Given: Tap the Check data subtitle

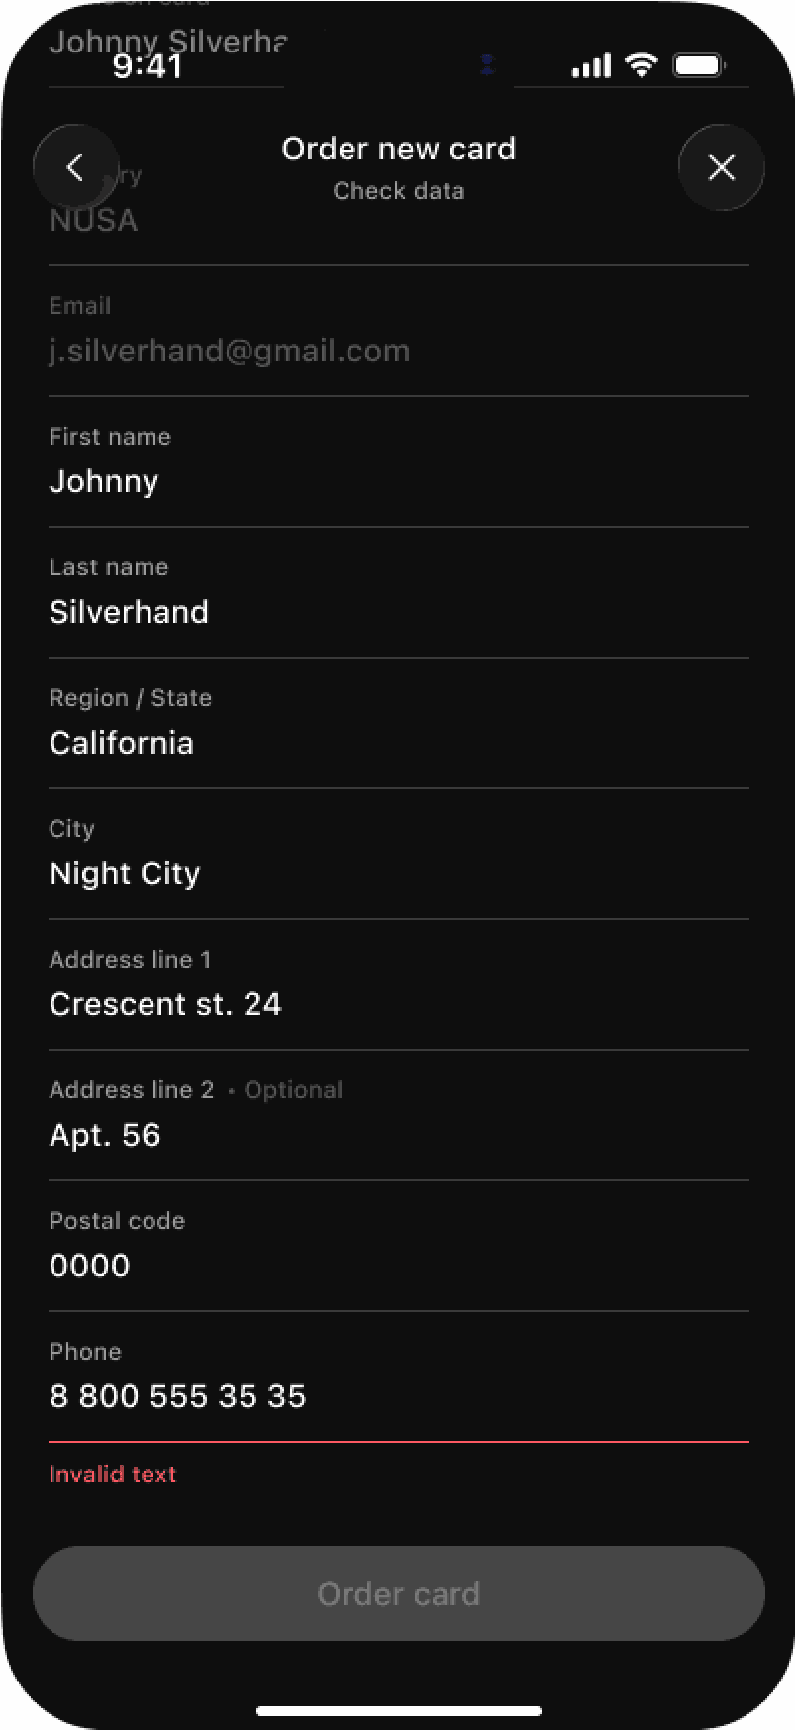Looking at the screenshot, I should click(x=399, y=191).
